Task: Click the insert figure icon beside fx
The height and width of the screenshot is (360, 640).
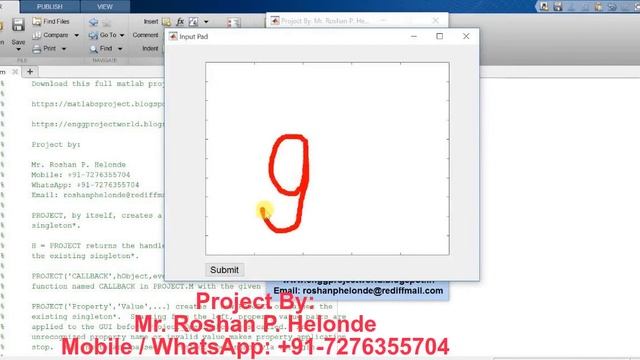Action: click(193, 22)
